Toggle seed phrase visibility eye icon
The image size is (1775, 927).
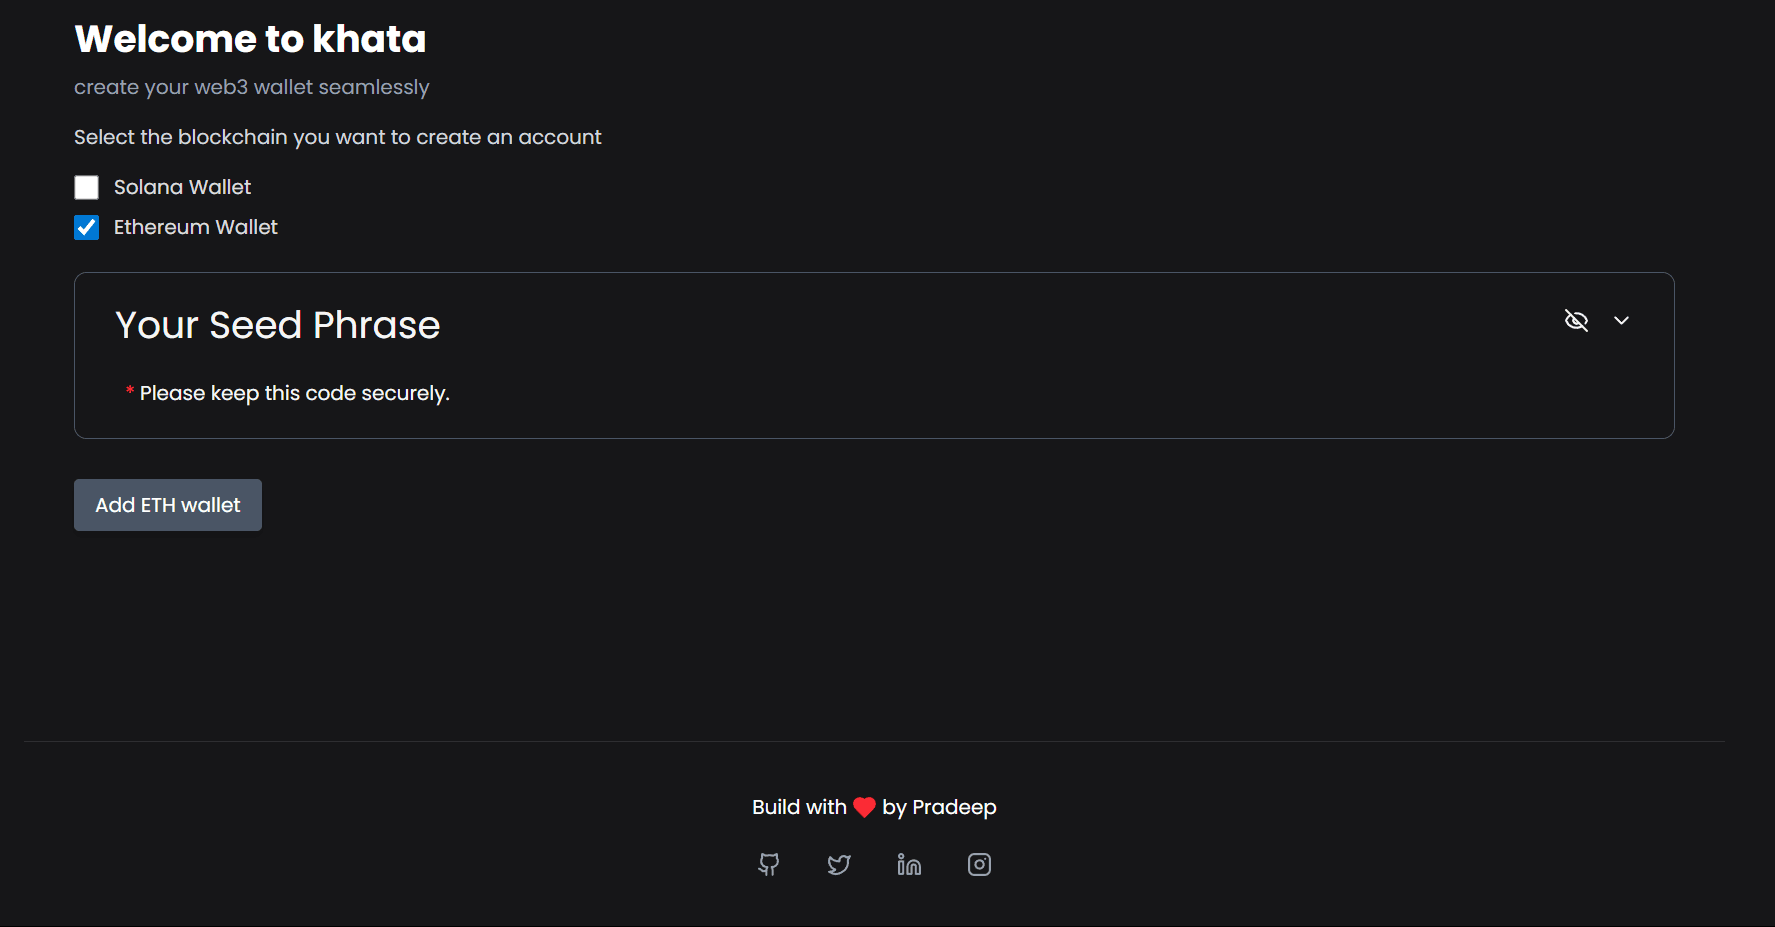click(x=1576, y=320)
